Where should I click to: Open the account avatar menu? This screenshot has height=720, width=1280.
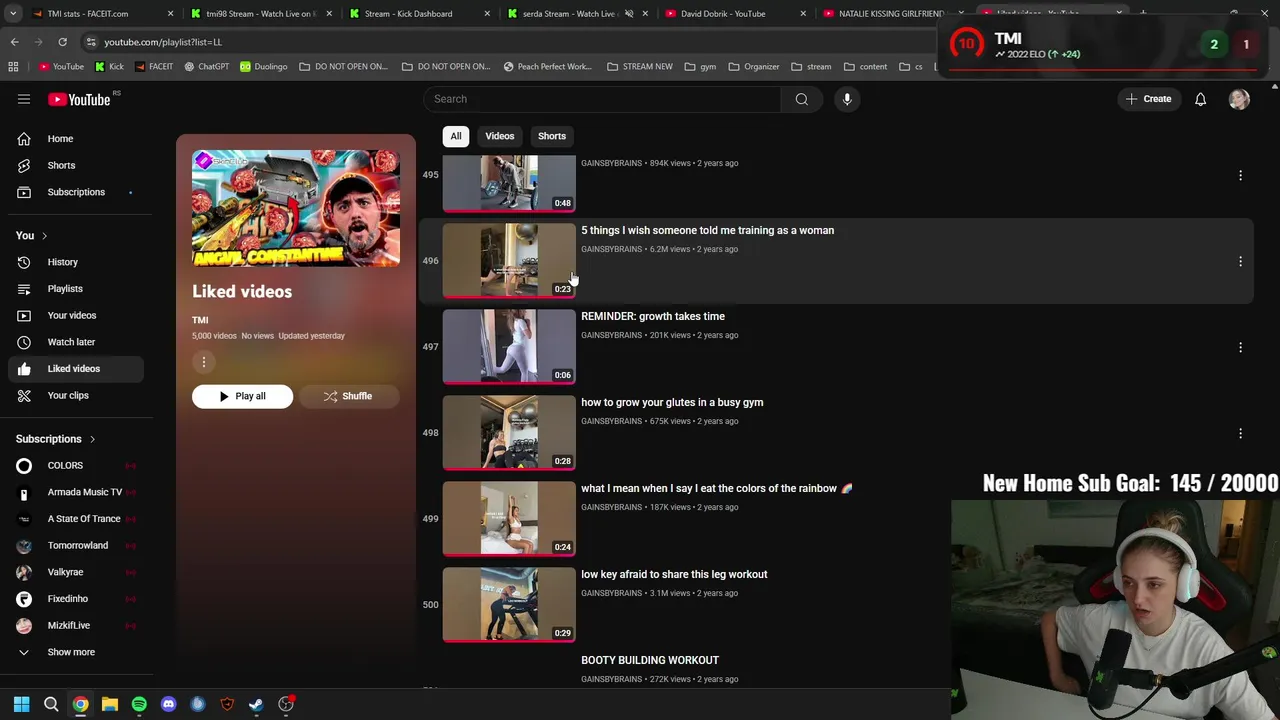1239,99
